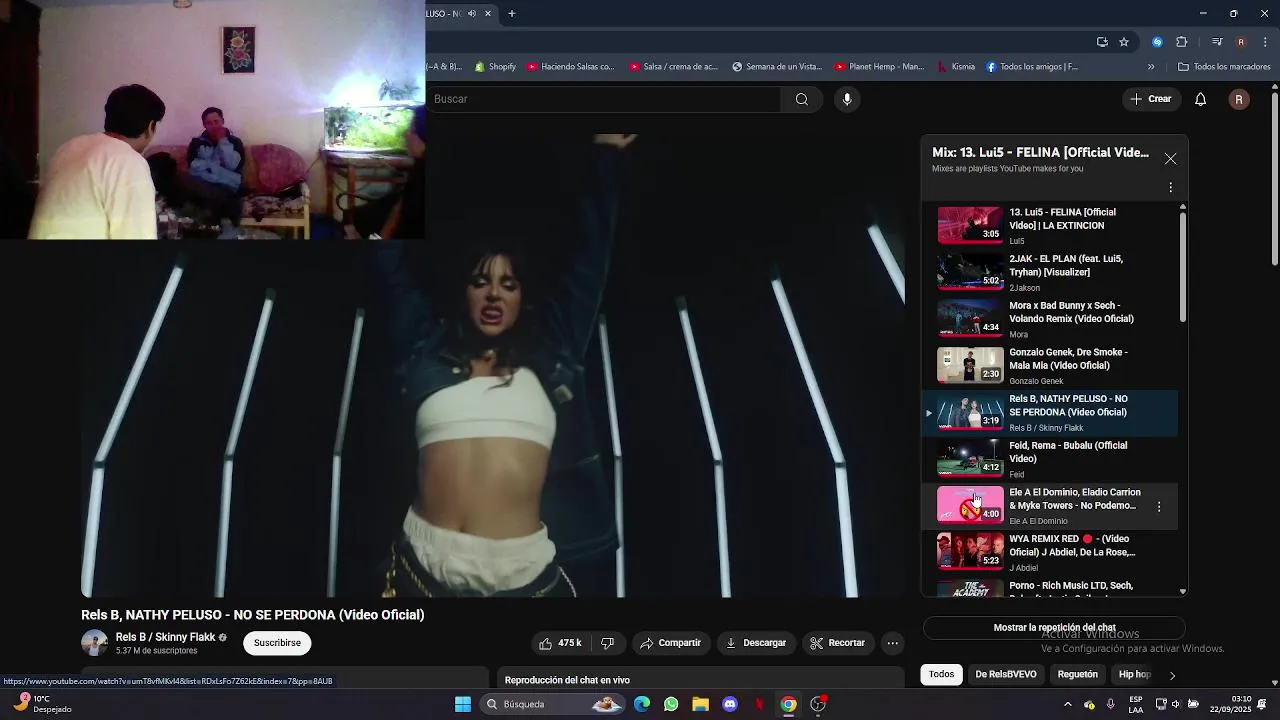Play 2JAK - EL PLAN from playlist
Viewport: 1280px width, 720px height.
pos(1050,272)
